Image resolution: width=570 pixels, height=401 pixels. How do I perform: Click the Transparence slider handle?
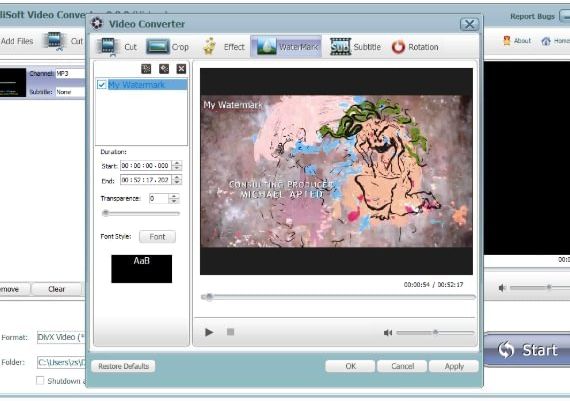coord(105,213)
